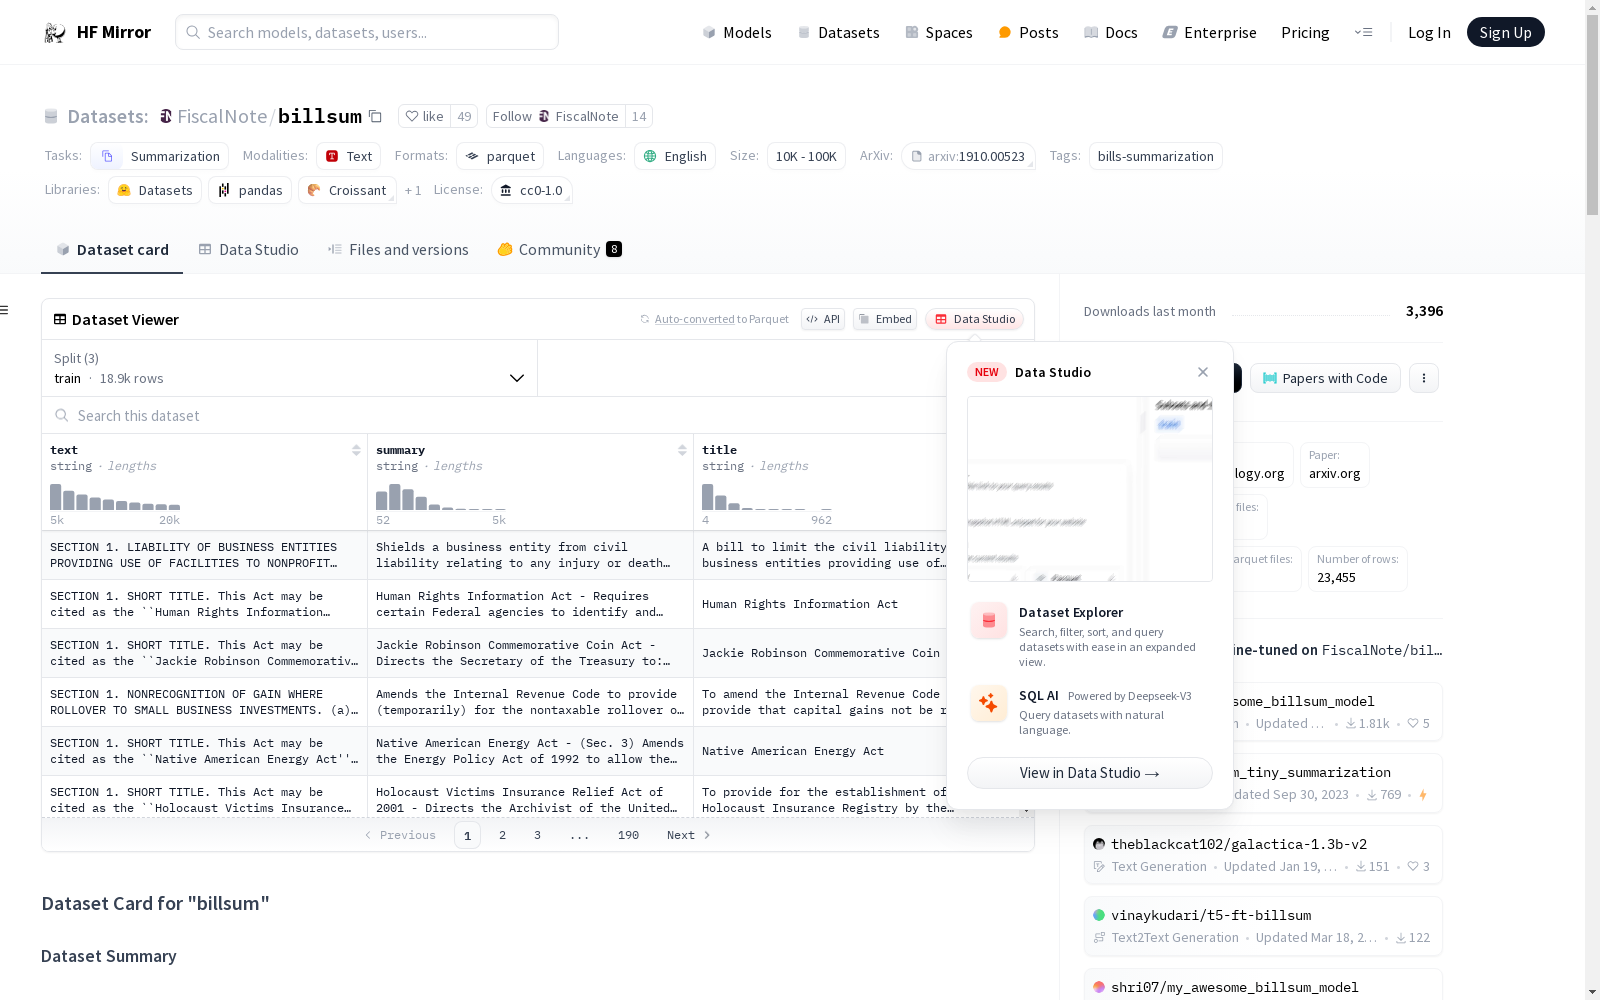Open the Enterprise page

point(1209,32)
